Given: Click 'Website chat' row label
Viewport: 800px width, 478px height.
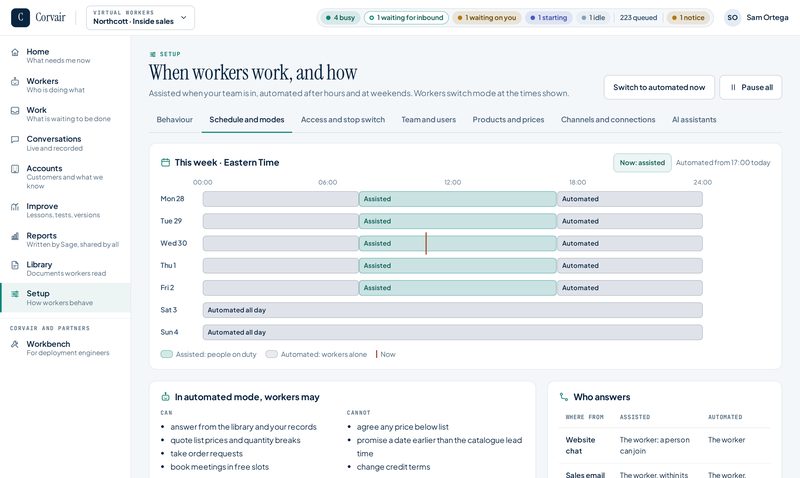Looking at the screenshot, I should click(x=580, y=445).
